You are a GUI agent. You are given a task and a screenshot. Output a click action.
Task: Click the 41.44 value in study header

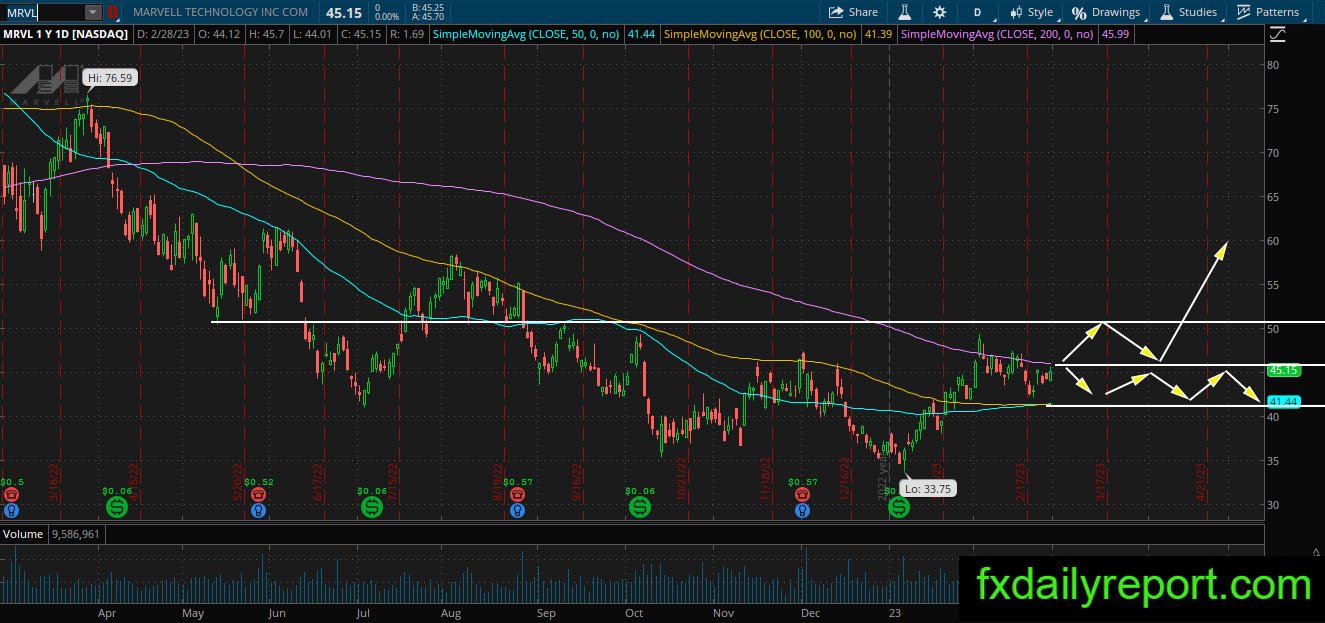pos(641,34)
